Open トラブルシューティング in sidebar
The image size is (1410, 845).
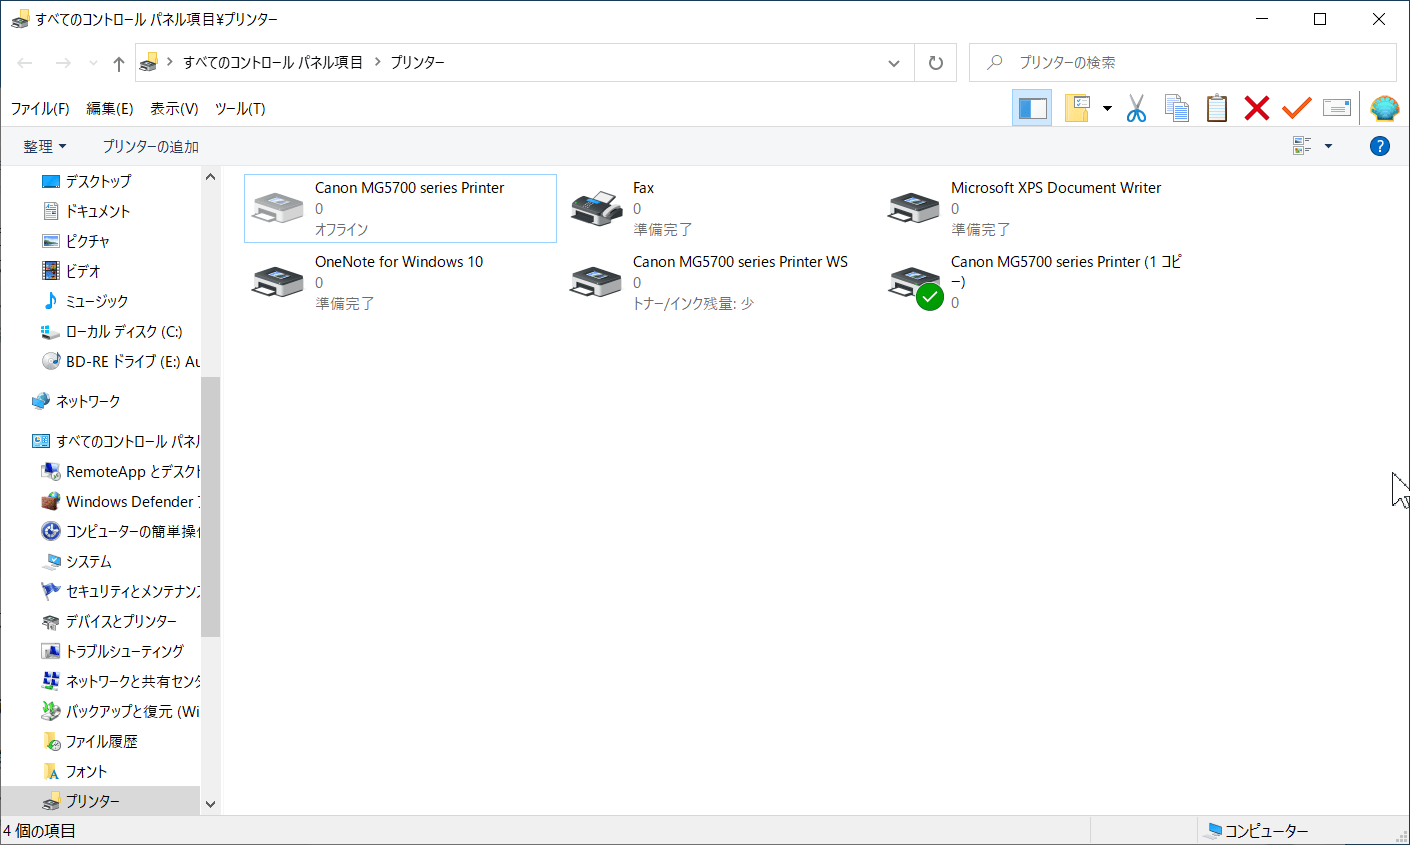[125, 651]
